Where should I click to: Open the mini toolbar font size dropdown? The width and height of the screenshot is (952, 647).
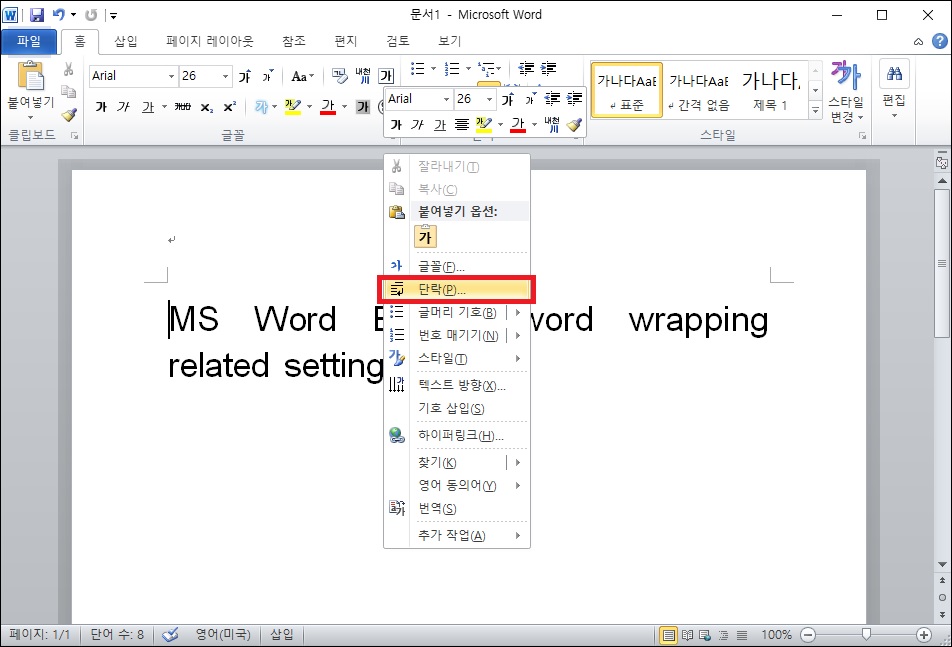coord(489,99)
